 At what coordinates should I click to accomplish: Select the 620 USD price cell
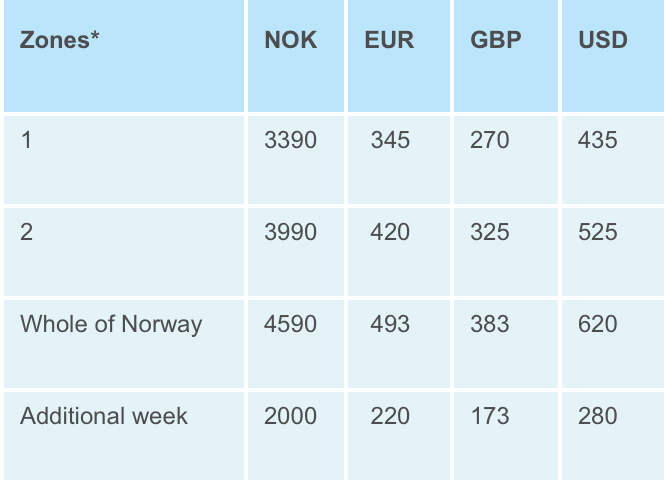coord(598,324)
